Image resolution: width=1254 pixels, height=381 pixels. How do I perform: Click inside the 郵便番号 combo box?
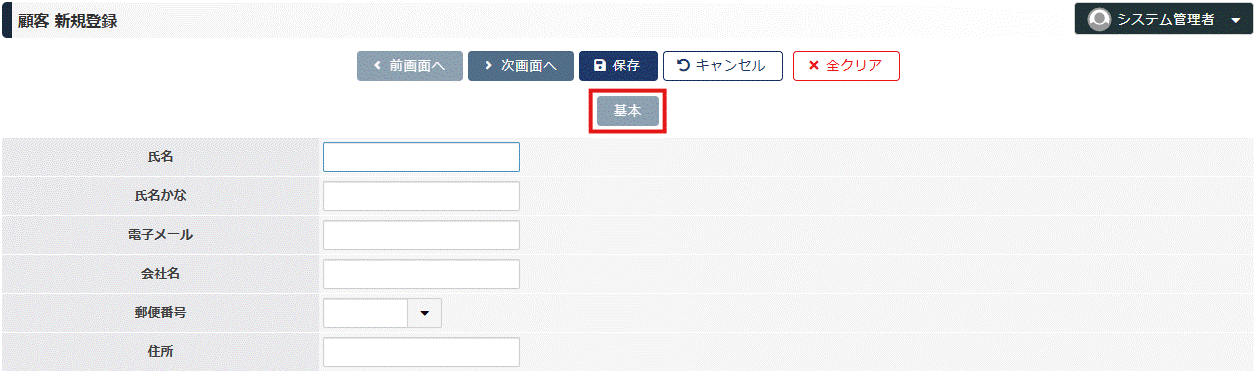pyautogui.click(x=365, y=313)
